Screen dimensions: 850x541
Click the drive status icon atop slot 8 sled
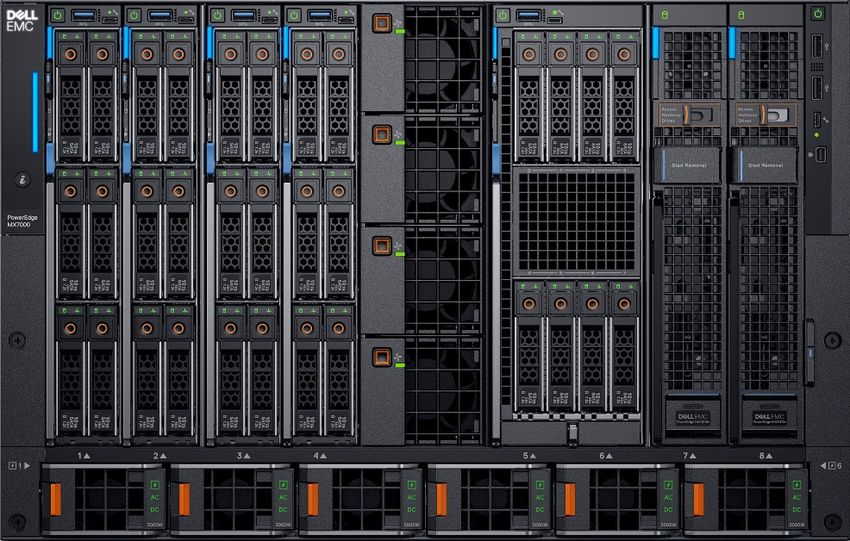[x=742, y=15]
